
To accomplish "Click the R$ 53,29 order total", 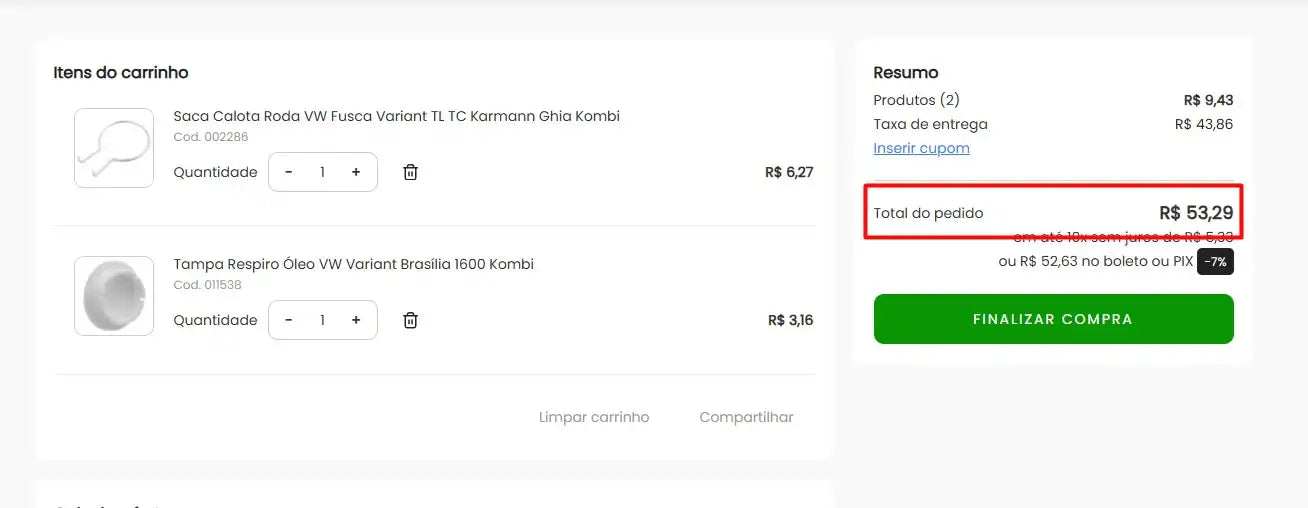I will [1196, 213].
